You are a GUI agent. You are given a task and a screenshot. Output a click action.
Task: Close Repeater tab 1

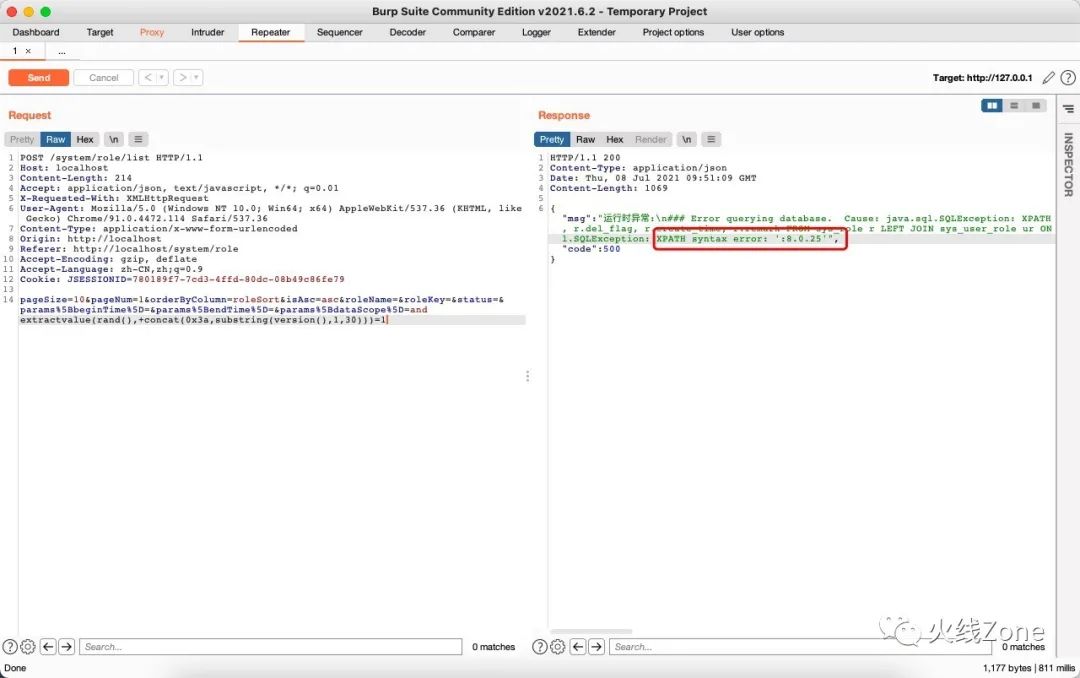pos(28,51)
